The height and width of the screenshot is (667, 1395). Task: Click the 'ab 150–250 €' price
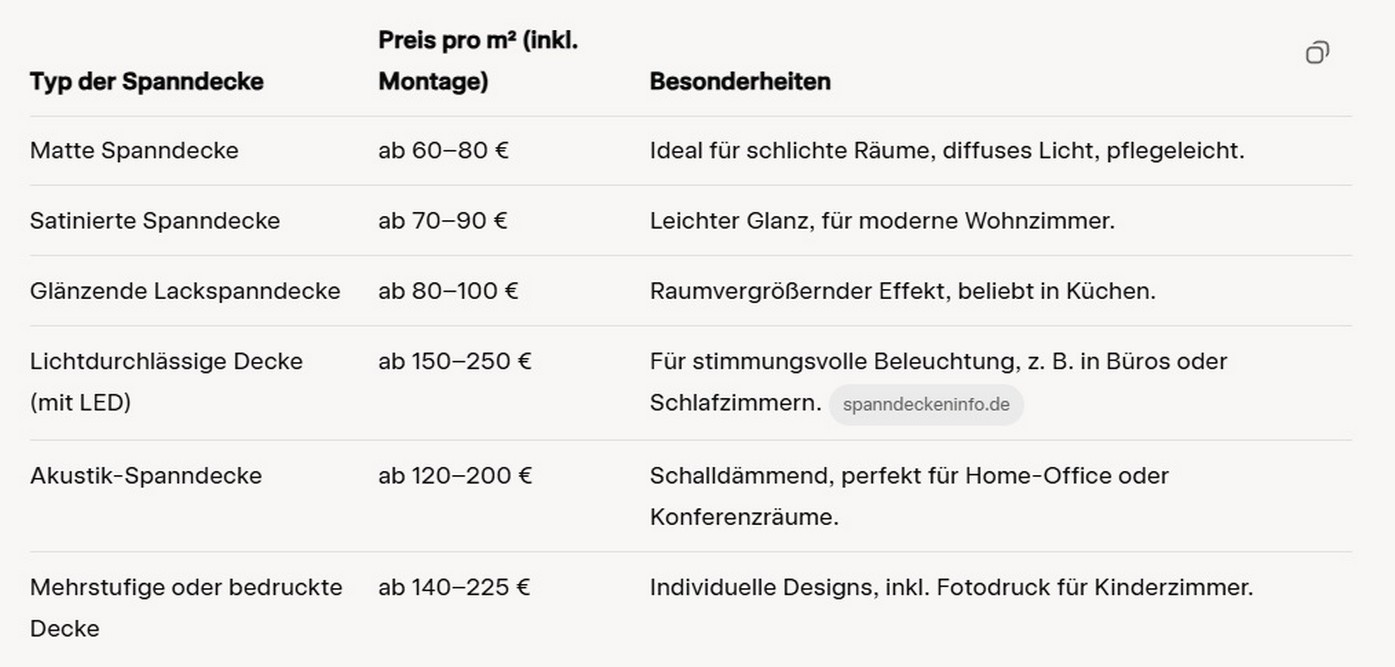(x=455, y=361)
